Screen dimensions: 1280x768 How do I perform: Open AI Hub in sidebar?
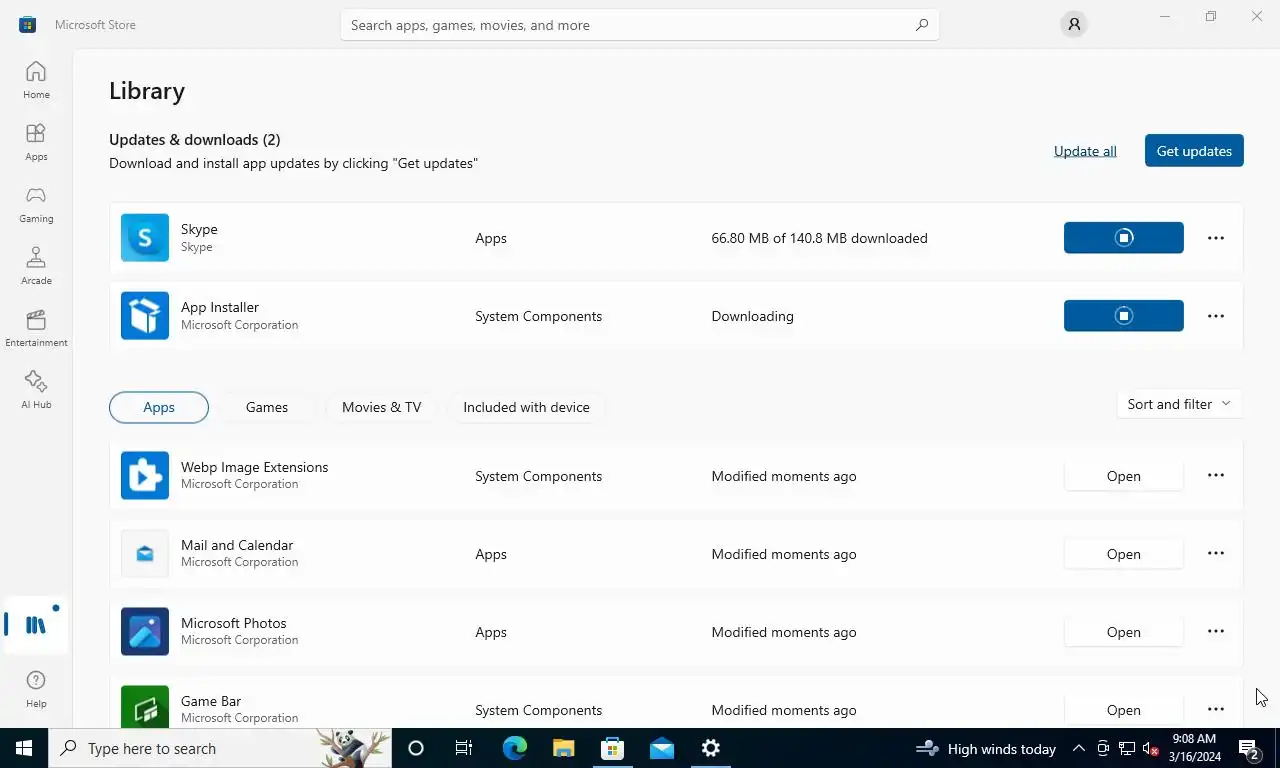click(x=36, y=390)
